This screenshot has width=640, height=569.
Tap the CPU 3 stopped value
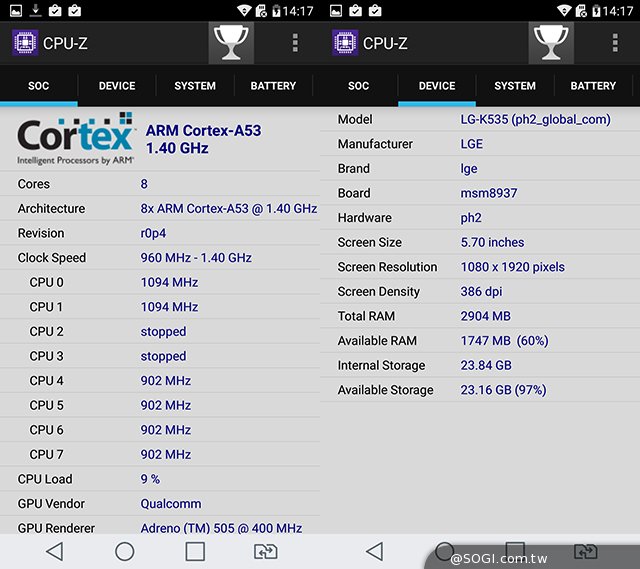point(163,356)
